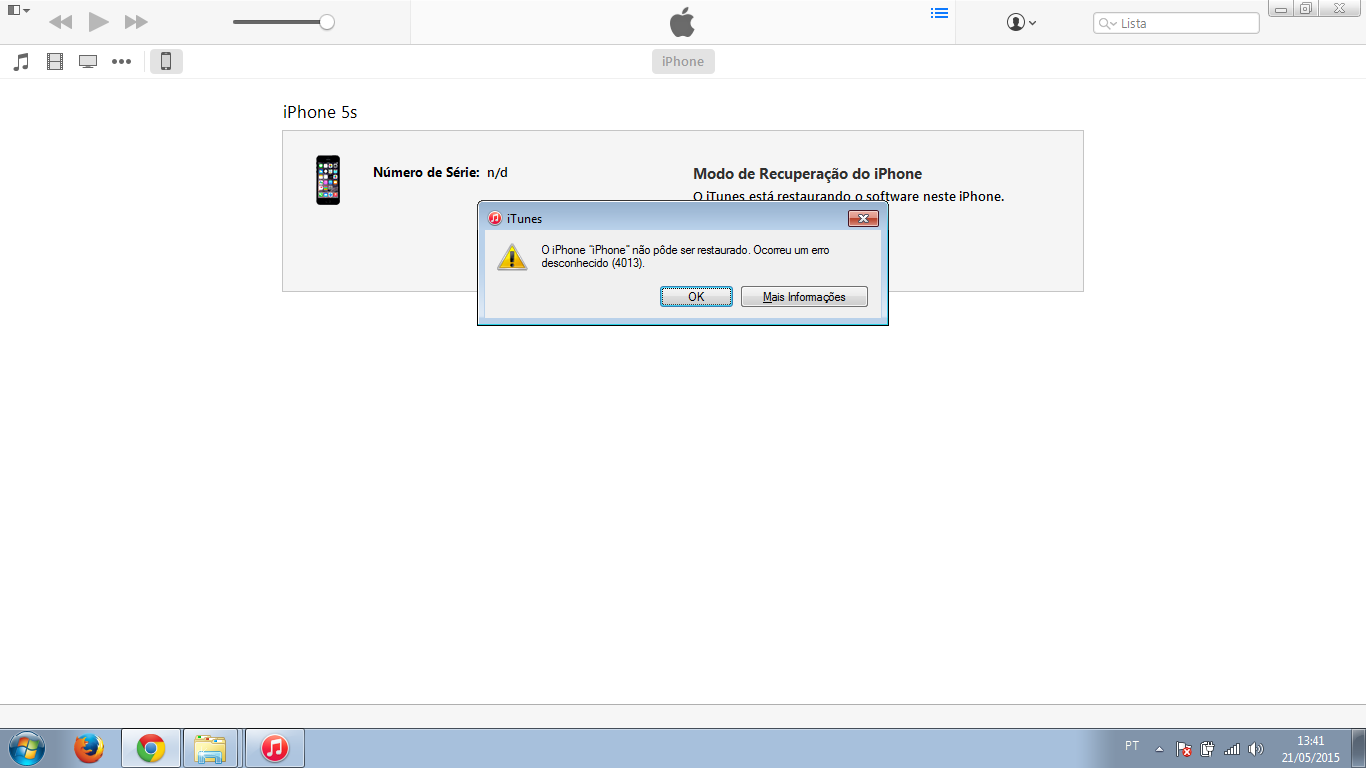Click OK in the iTunes dialog
The width and height of the screenshot is (1366, 768).
[696, 297]
